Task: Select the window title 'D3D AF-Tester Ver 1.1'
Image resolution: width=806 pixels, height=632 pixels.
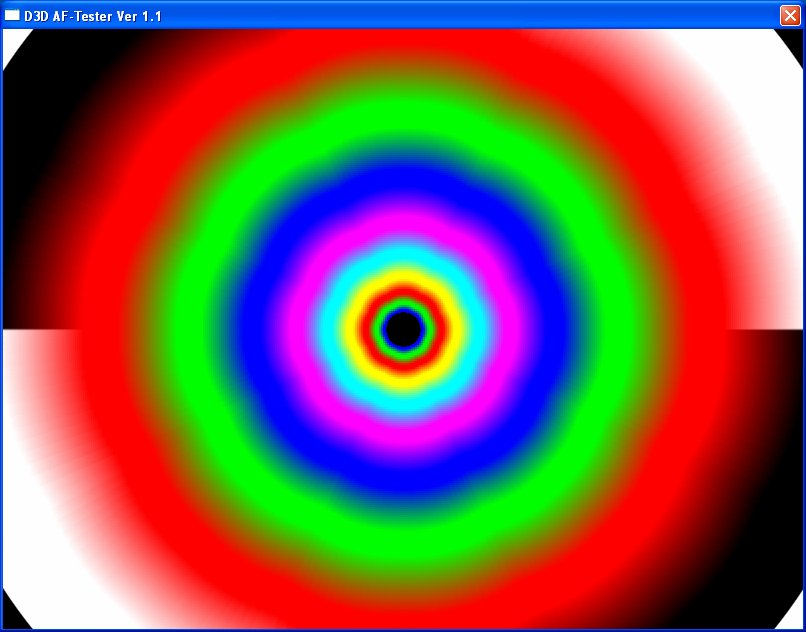Action: [x=93, y=16]
